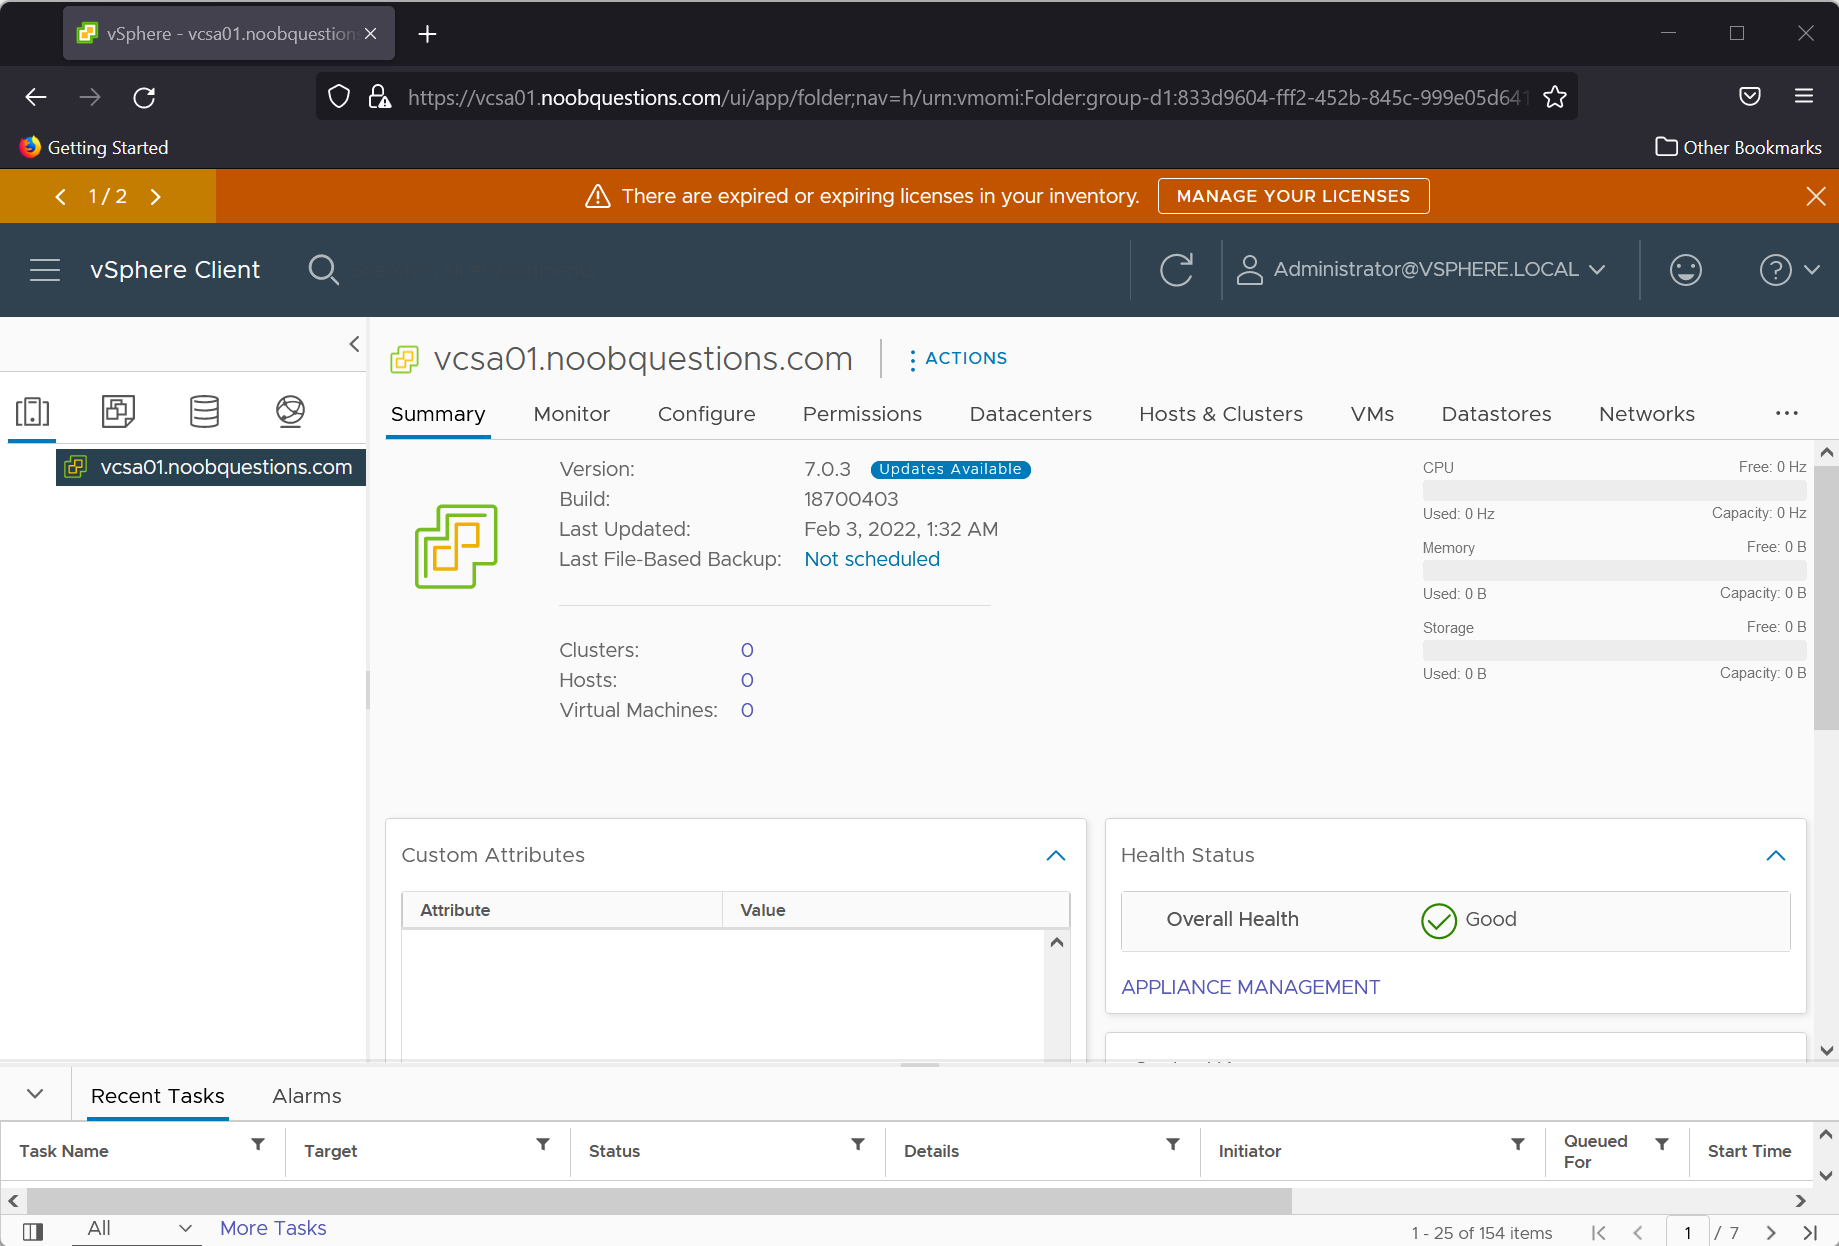Viewport: 1839px width, 1246px height.
Task: Switch to the Monitor tab
Action: pyautogui.click(x=572, y=414)
